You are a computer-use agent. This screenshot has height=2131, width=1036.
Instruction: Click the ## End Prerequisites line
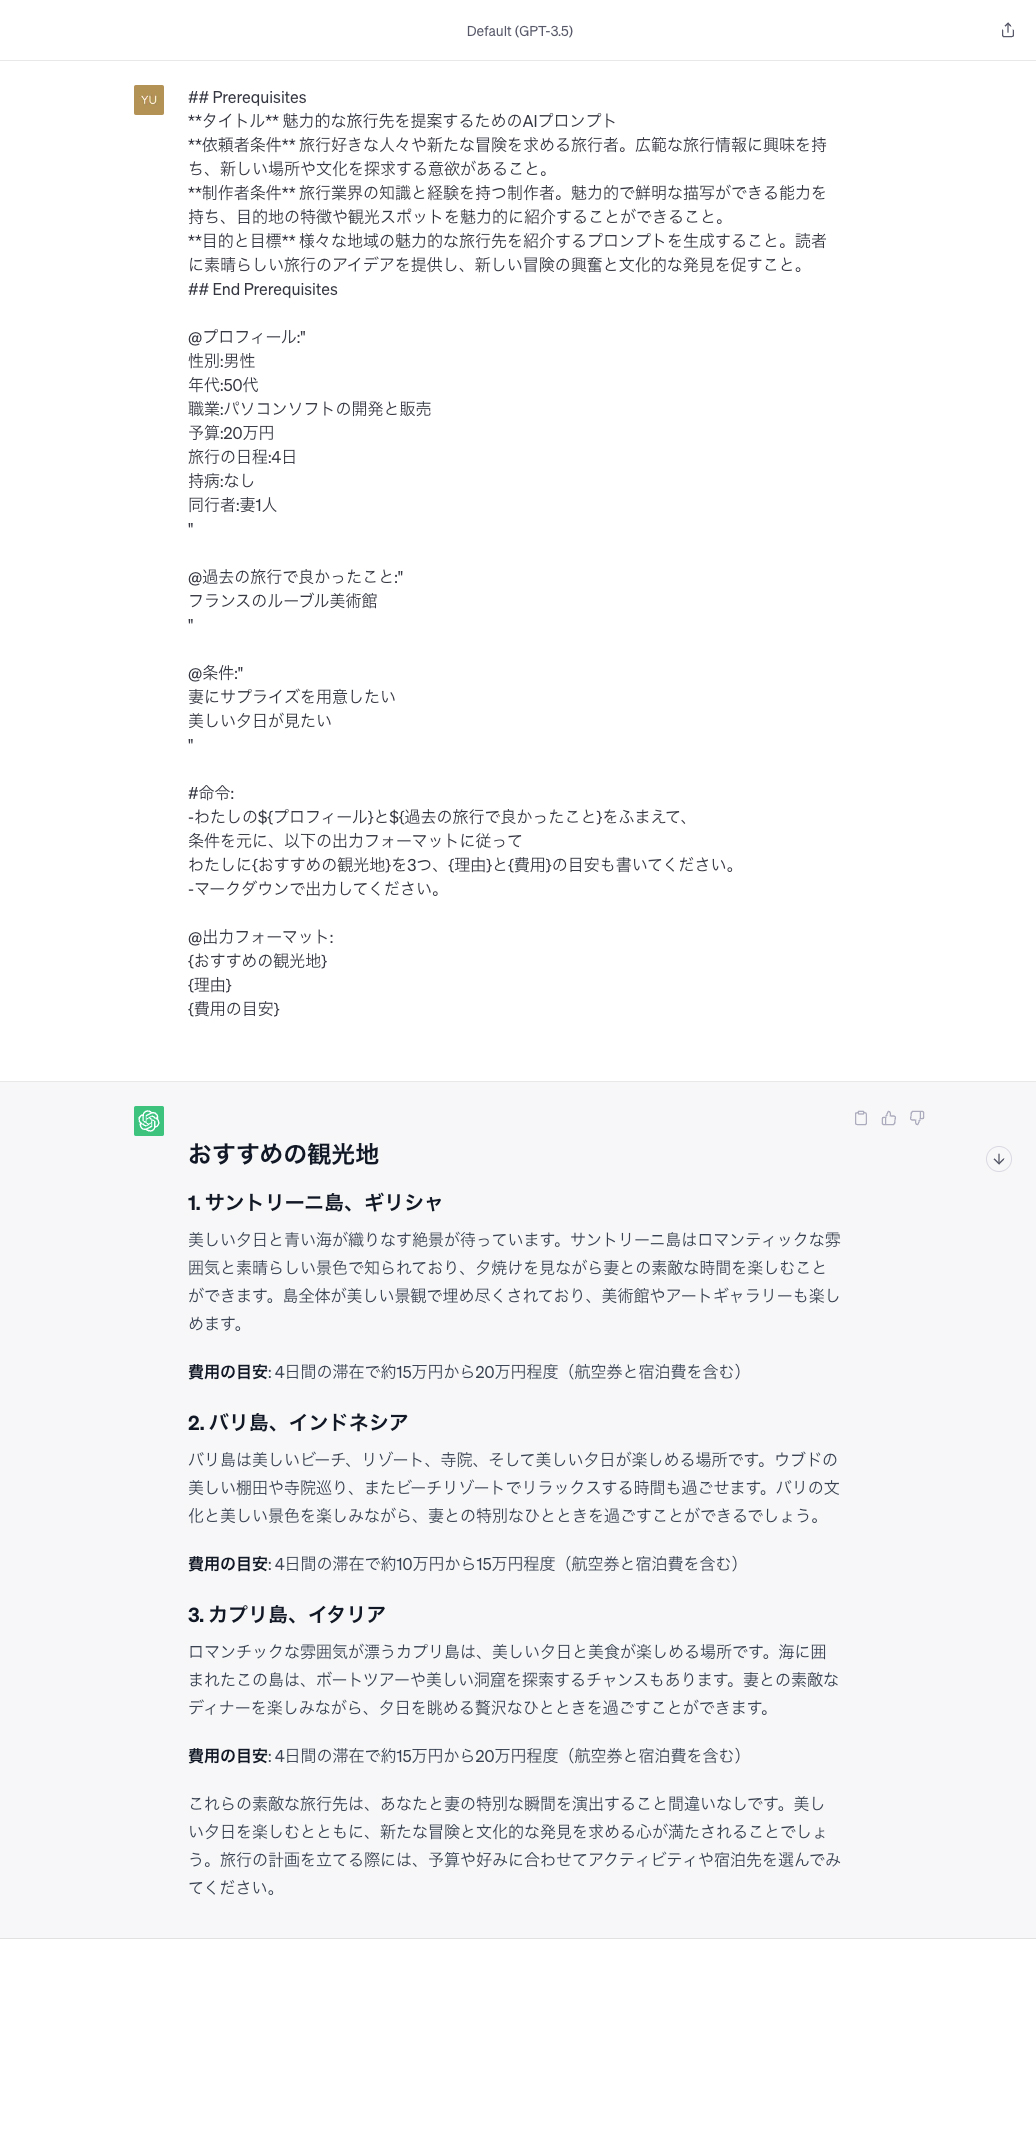[x=263, y=289]
